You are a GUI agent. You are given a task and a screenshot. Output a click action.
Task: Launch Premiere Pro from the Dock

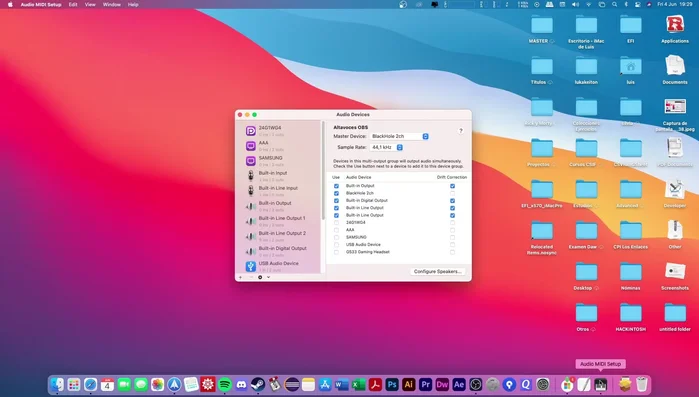426,385
